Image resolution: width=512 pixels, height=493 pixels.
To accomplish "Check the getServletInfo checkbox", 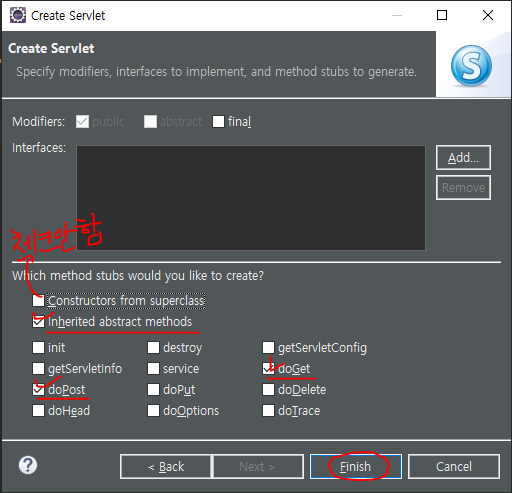I will (38, 369).
